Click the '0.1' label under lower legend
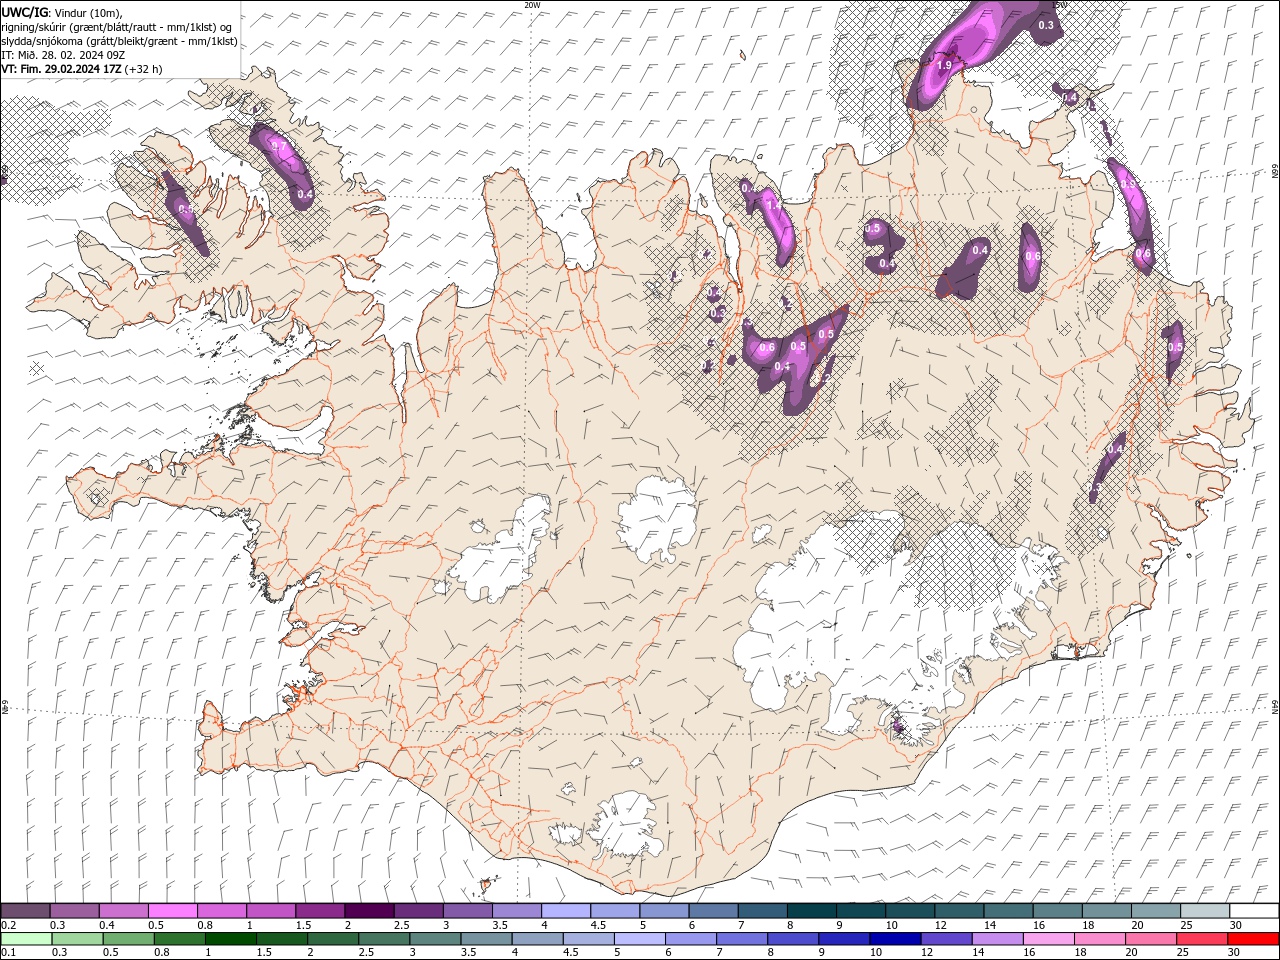 coord(8,953)
